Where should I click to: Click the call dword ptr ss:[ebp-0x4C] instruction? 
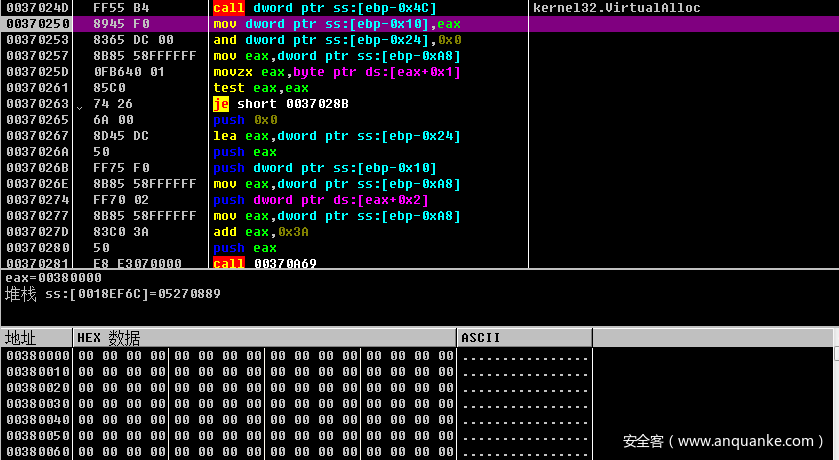pyautogui.click(x=325, y=8)
